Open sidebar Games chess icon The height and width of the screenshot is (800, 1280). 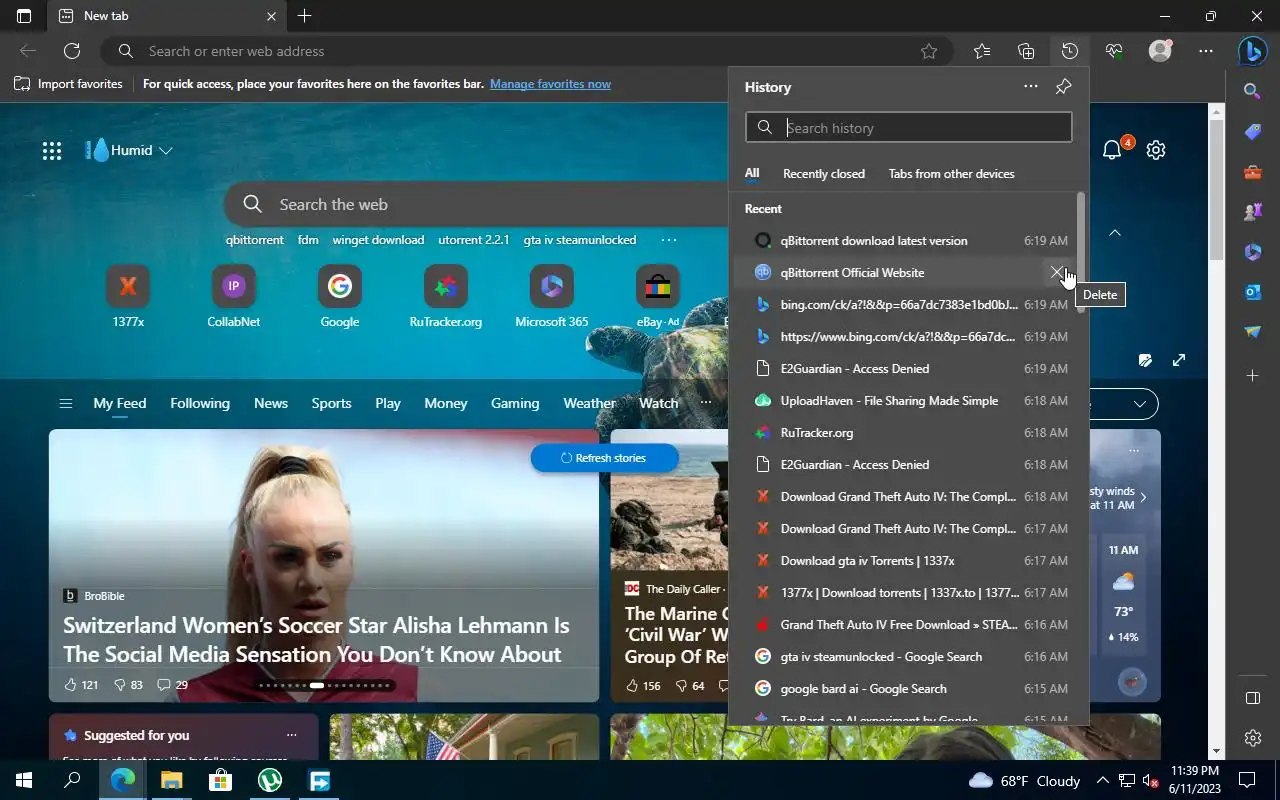[1252, 212]
